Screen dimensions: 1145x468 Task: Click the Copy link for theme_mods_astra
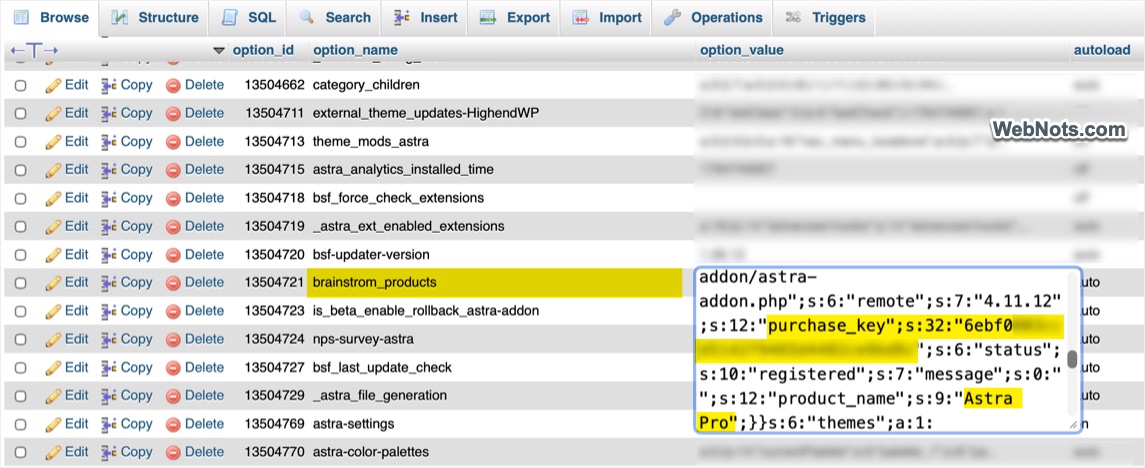(x=137, y=141)
